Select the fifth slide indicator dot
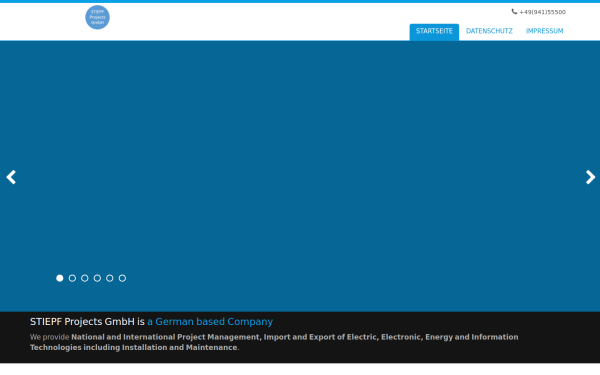The image size is (600, 375). 110,278
